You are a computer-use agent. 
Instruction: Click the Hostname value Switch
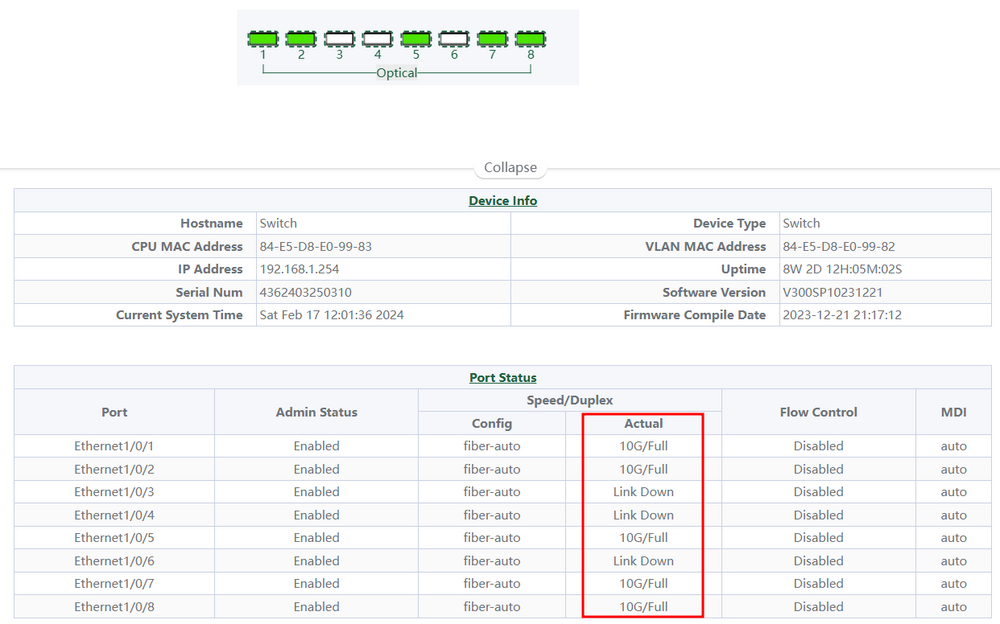[278, 223]
